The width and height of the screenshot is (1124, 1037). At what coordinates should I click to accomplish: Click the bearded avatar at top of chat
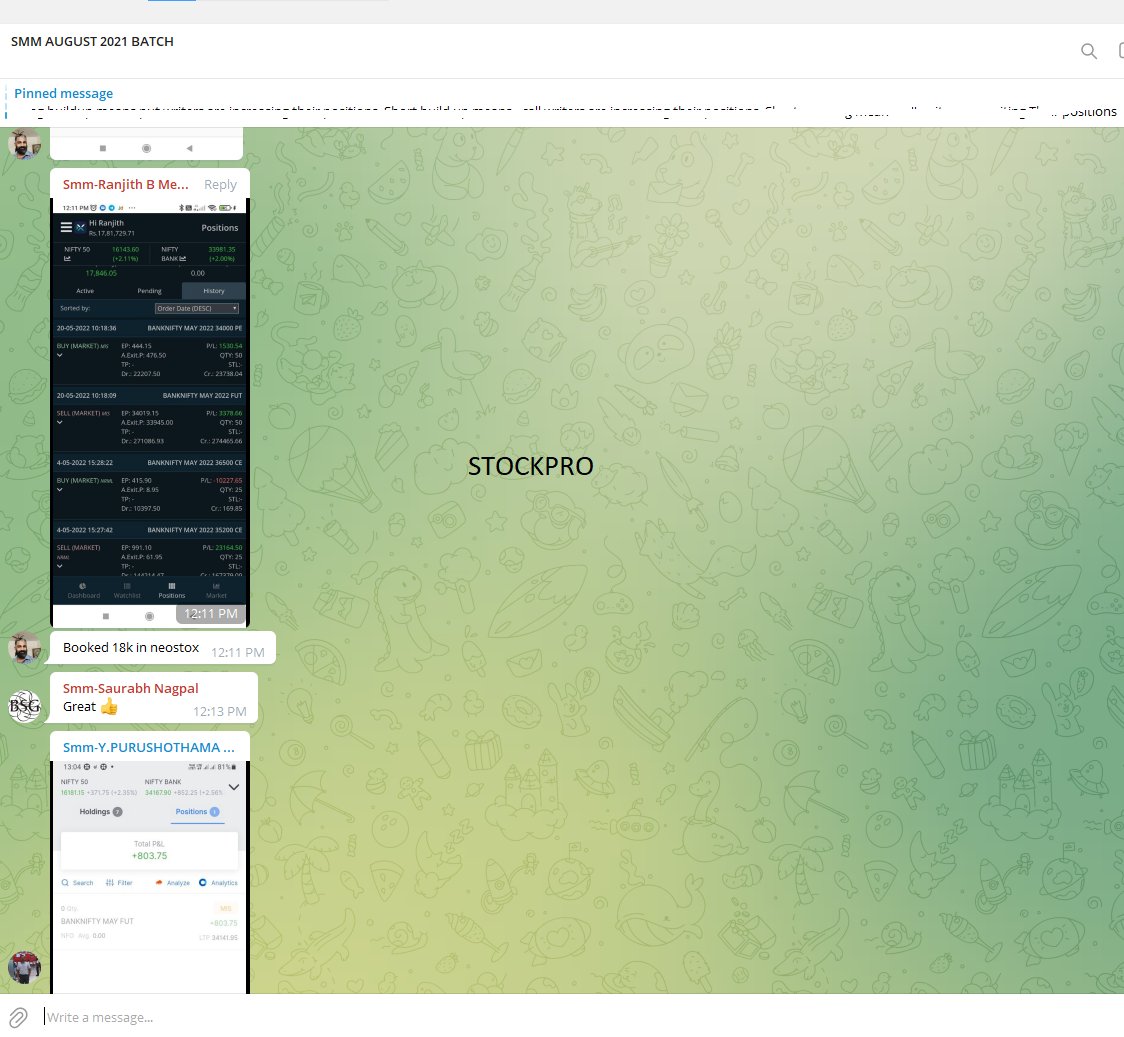[x=24, y=143]
